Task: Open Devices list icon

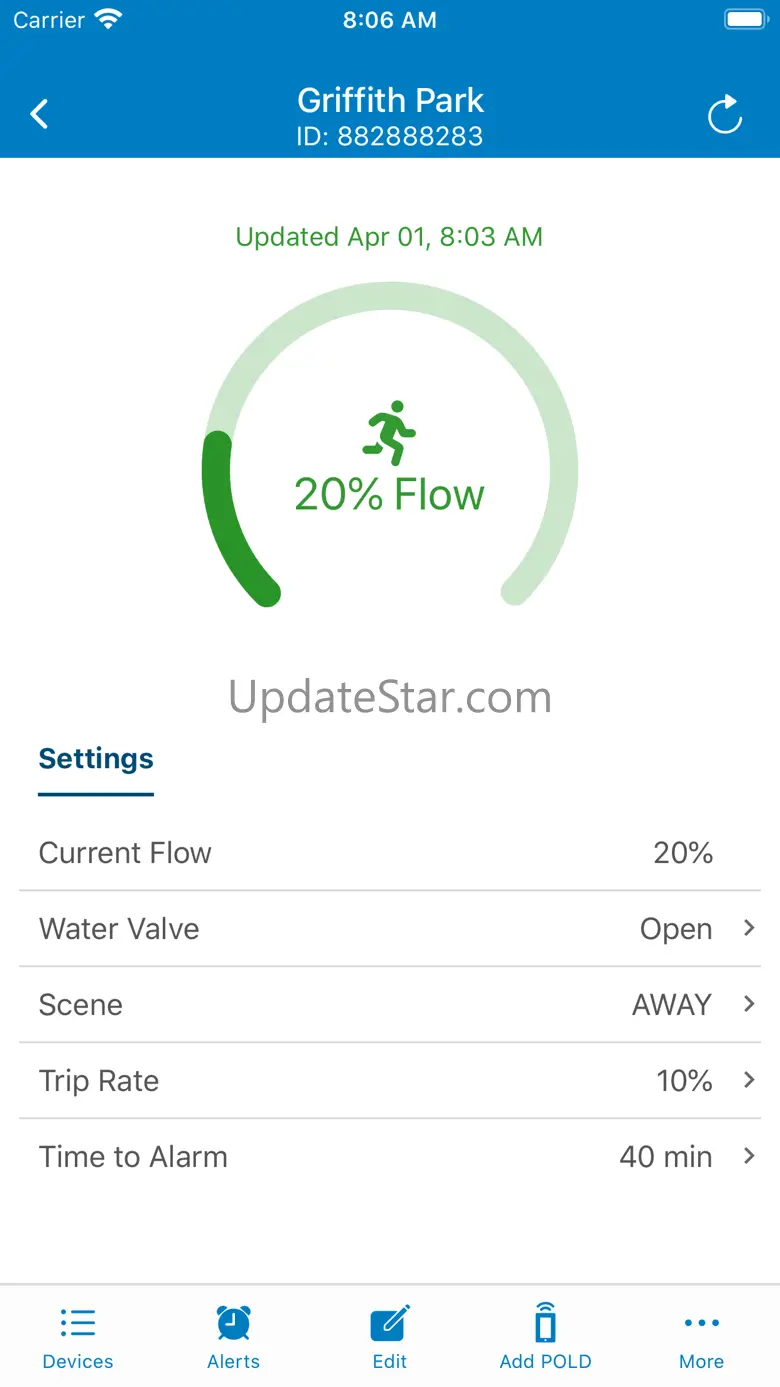Action: (x=78, y=1323)
